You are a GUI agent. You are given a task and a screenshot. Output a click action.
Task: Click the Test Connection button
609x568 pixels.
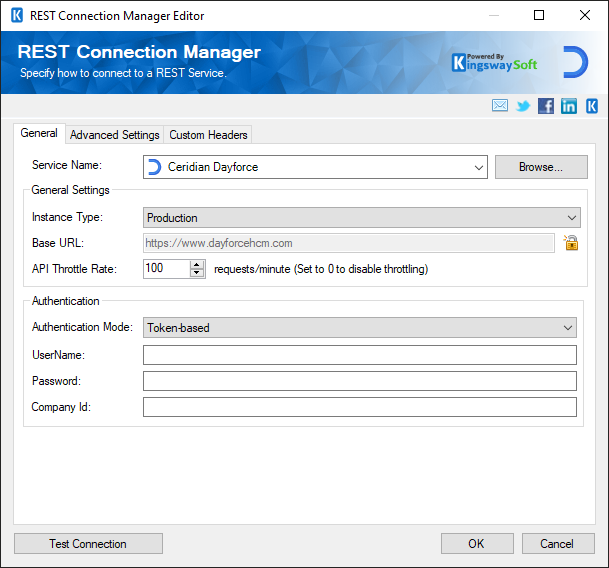click(88, 544)
